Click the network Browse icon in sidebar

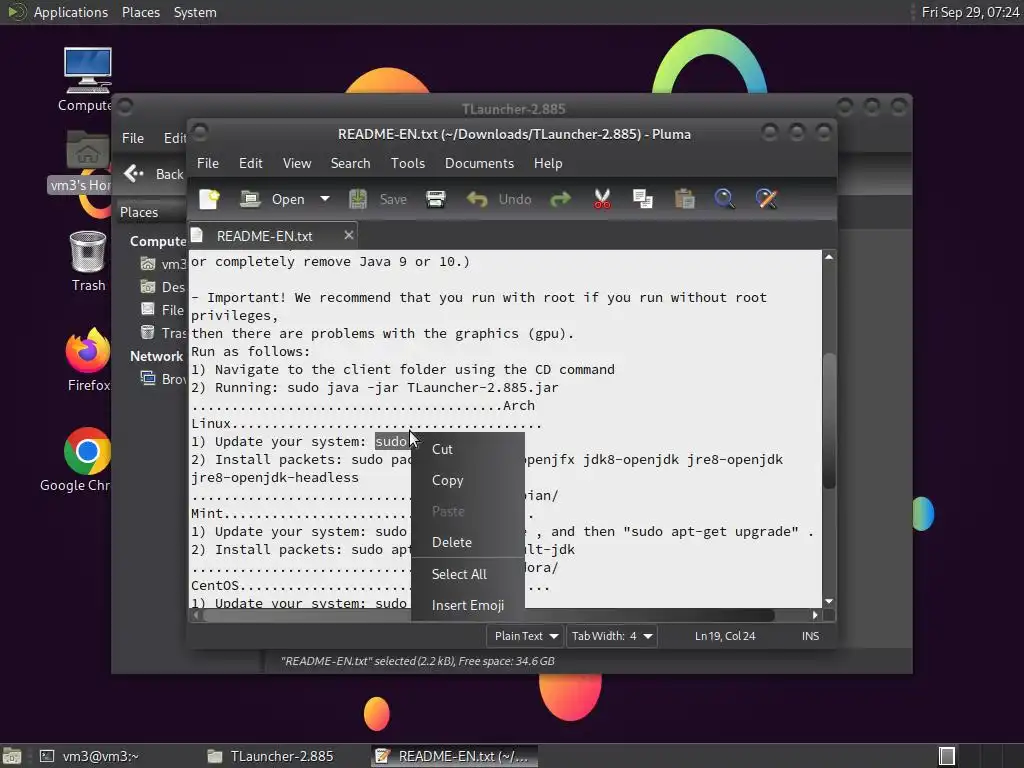[x=148, y=378]
